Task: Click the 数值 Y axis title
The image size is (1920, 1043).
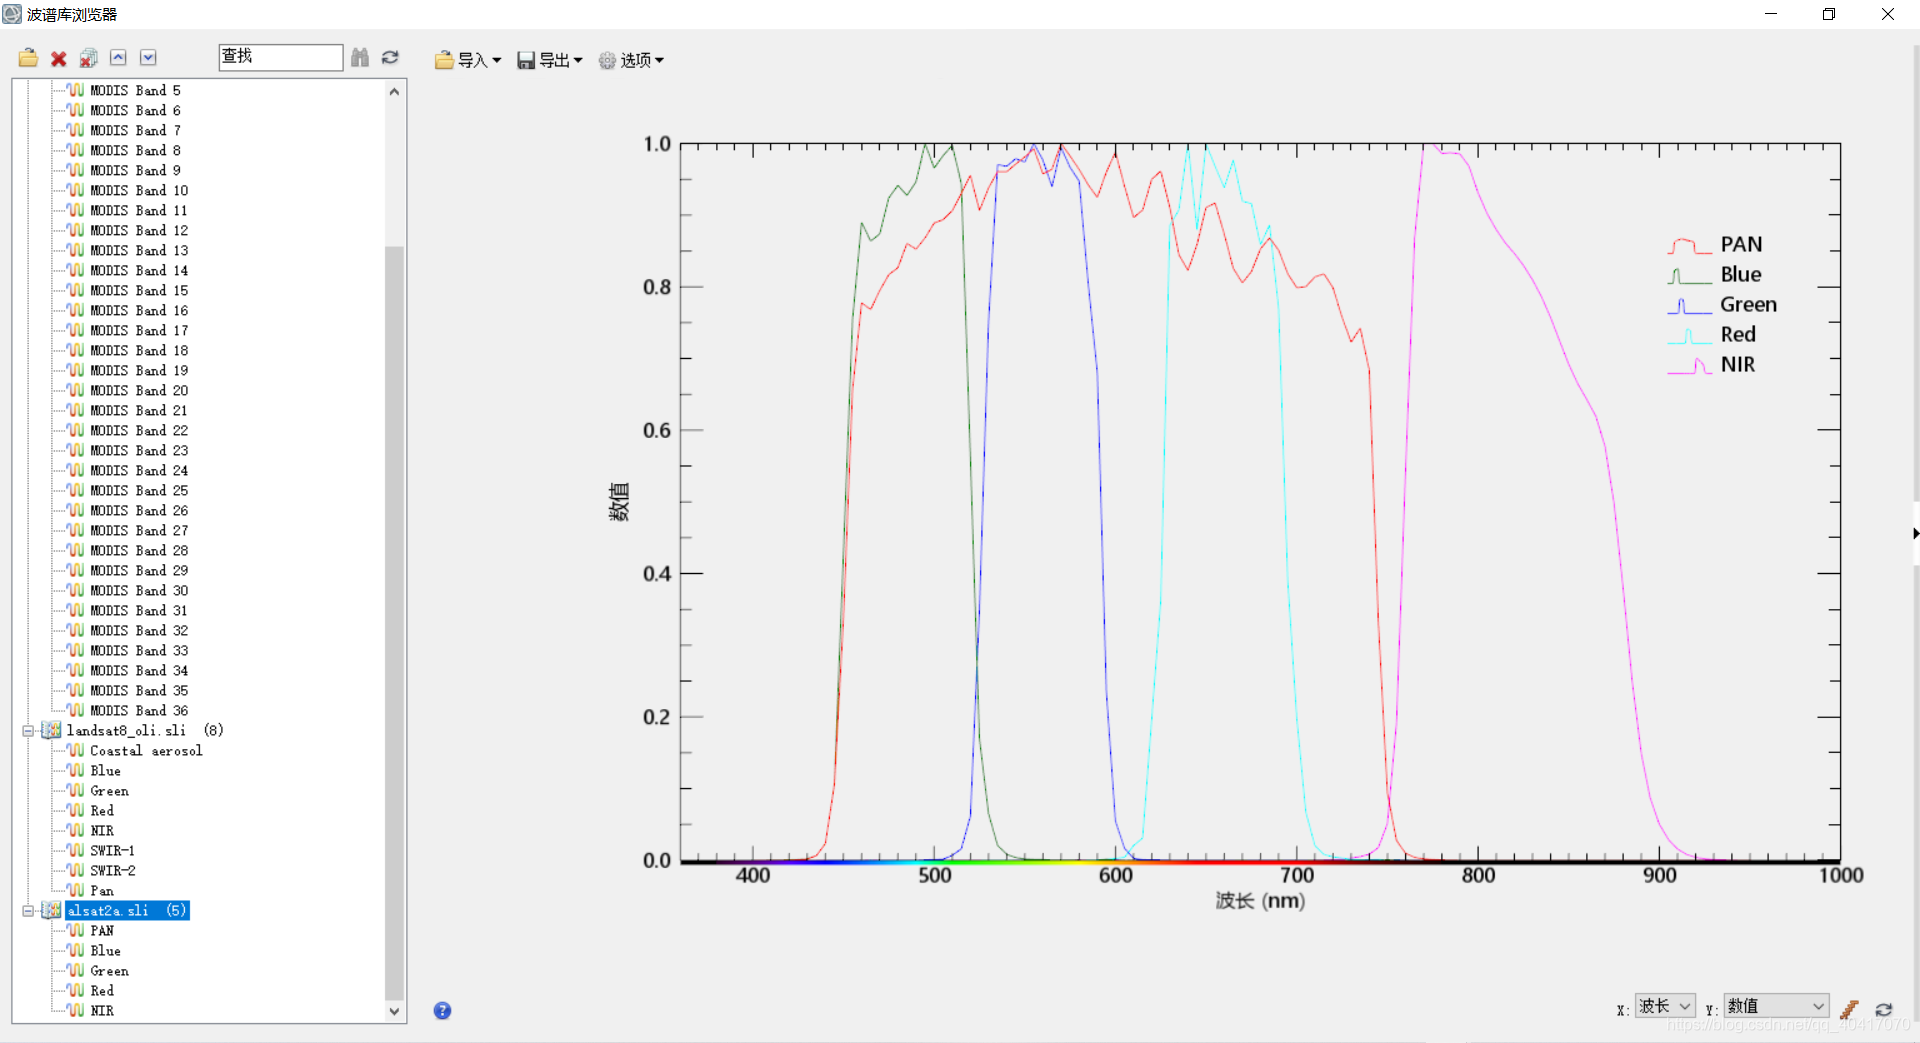Action: 620,502
